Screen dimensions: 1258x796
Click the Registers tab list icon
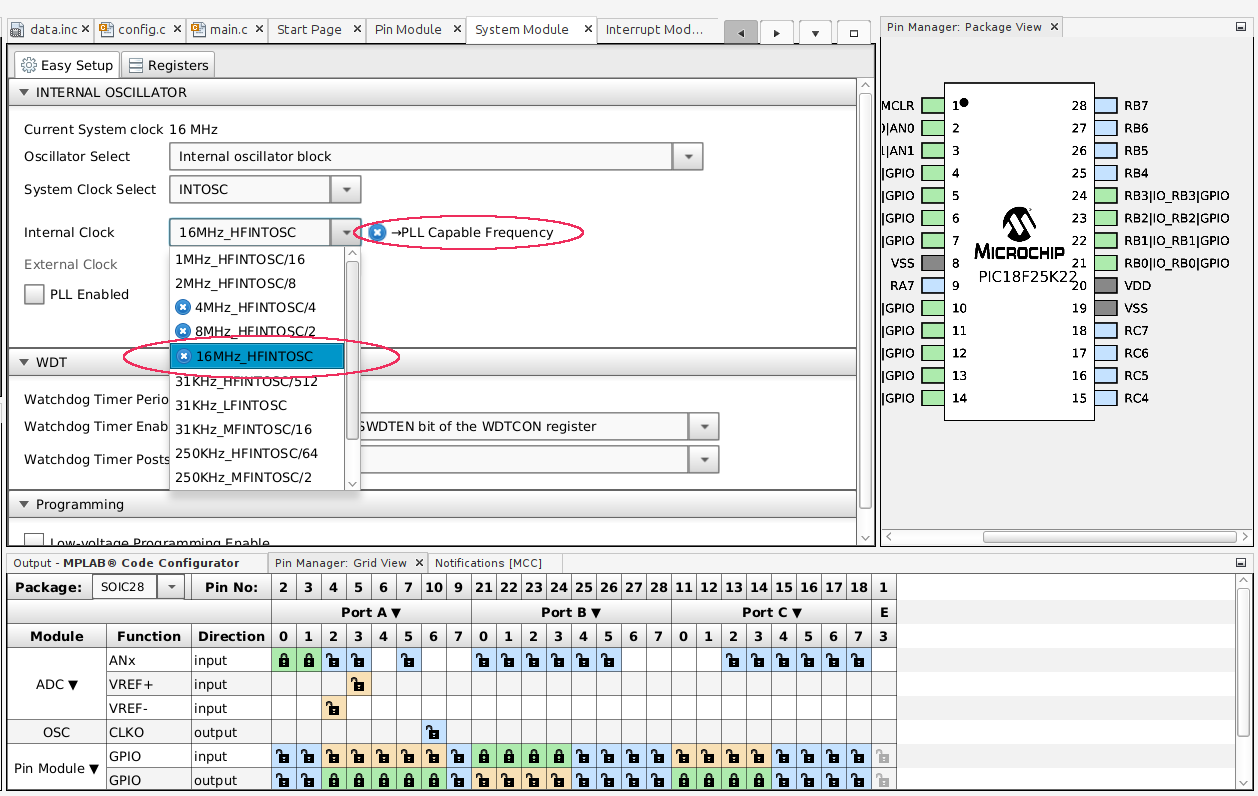(x=135, y=65)
